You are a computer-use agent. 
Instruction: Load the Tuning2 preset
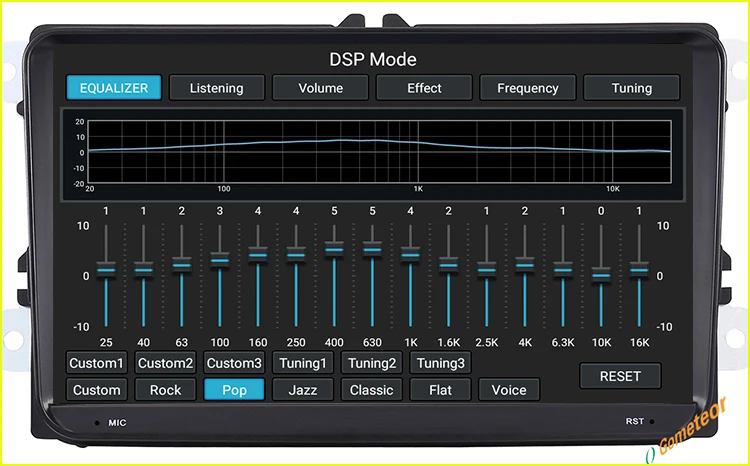(x=372, y=363)
